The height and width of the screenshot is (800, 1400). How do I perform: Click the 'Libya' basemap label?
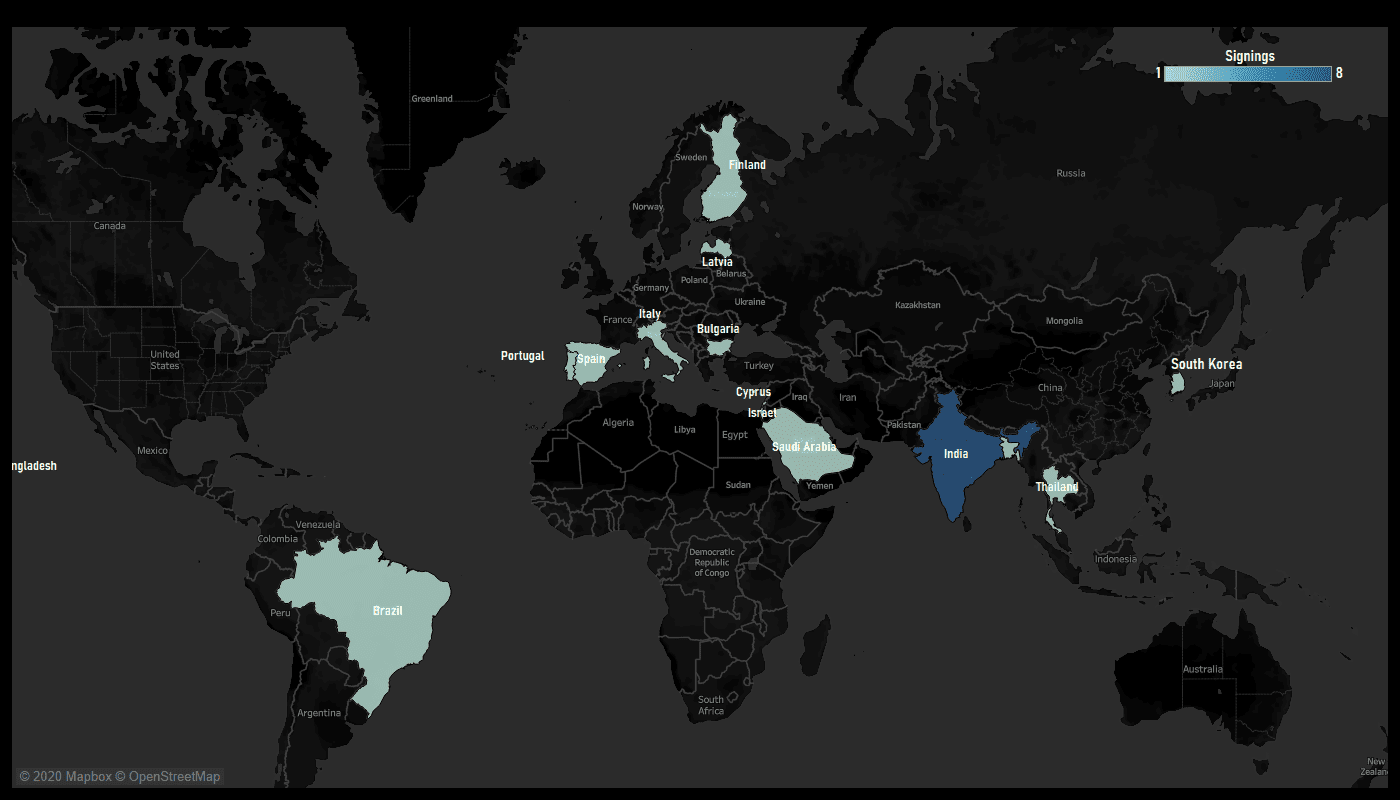click(x=685, y=429)
